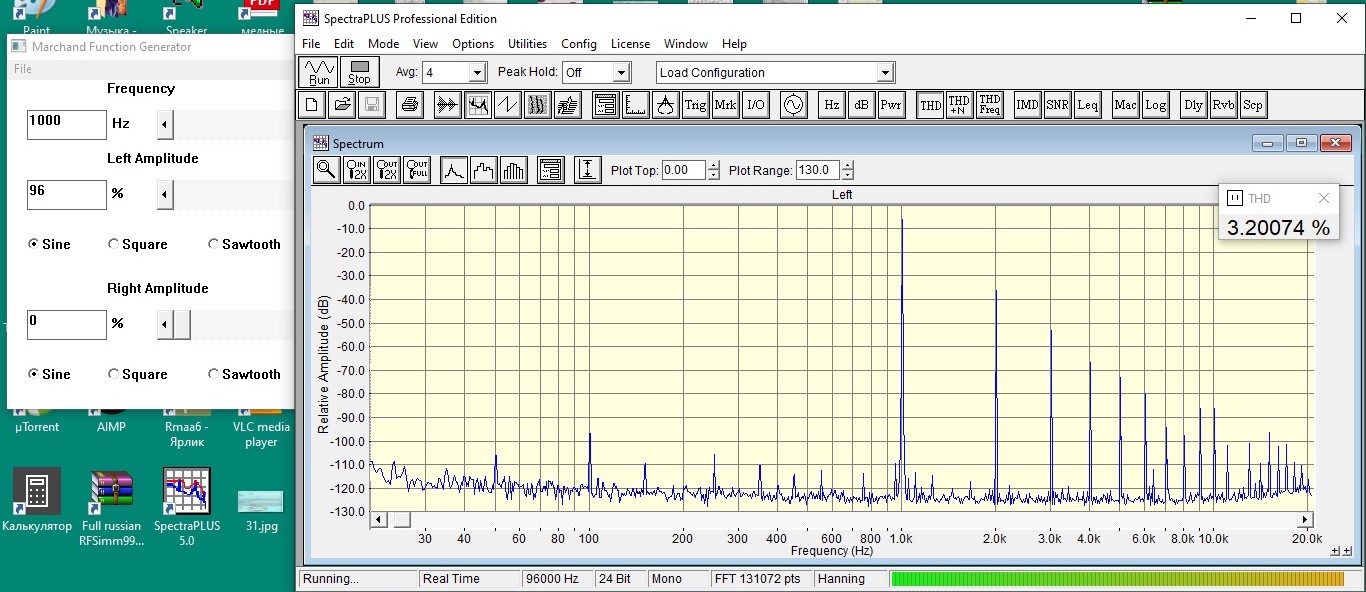This screenshot has height=592, width=1366.
Task: Open the Utilities menu
Action: tap(527, 44)
